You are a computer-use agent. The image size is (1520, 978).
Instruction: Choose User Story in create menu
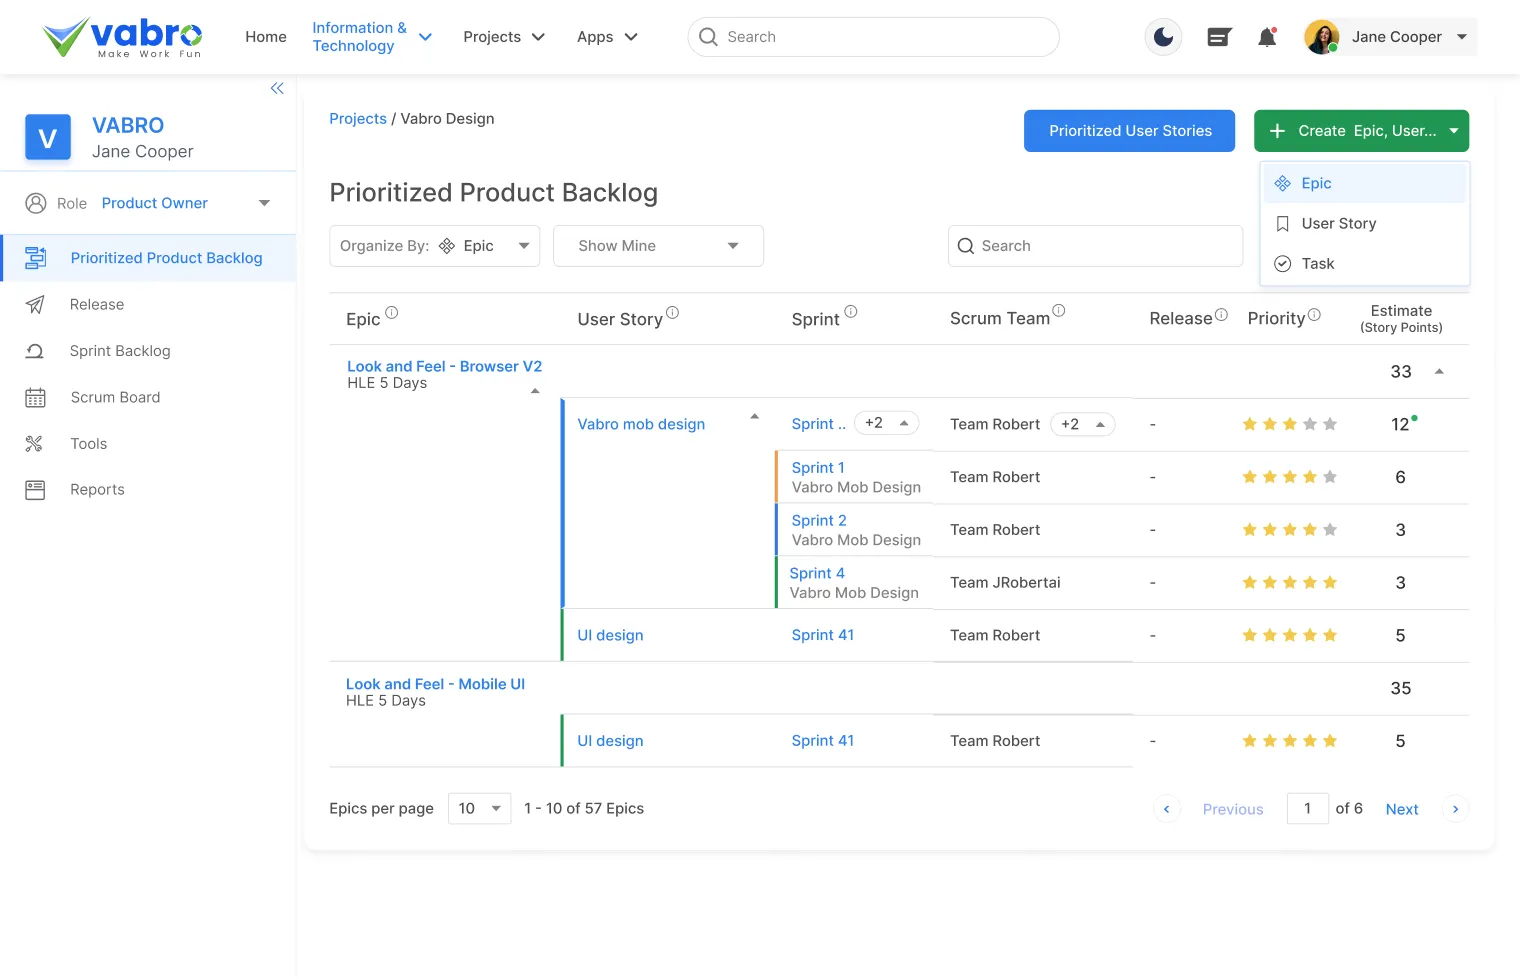(1338, 224)
